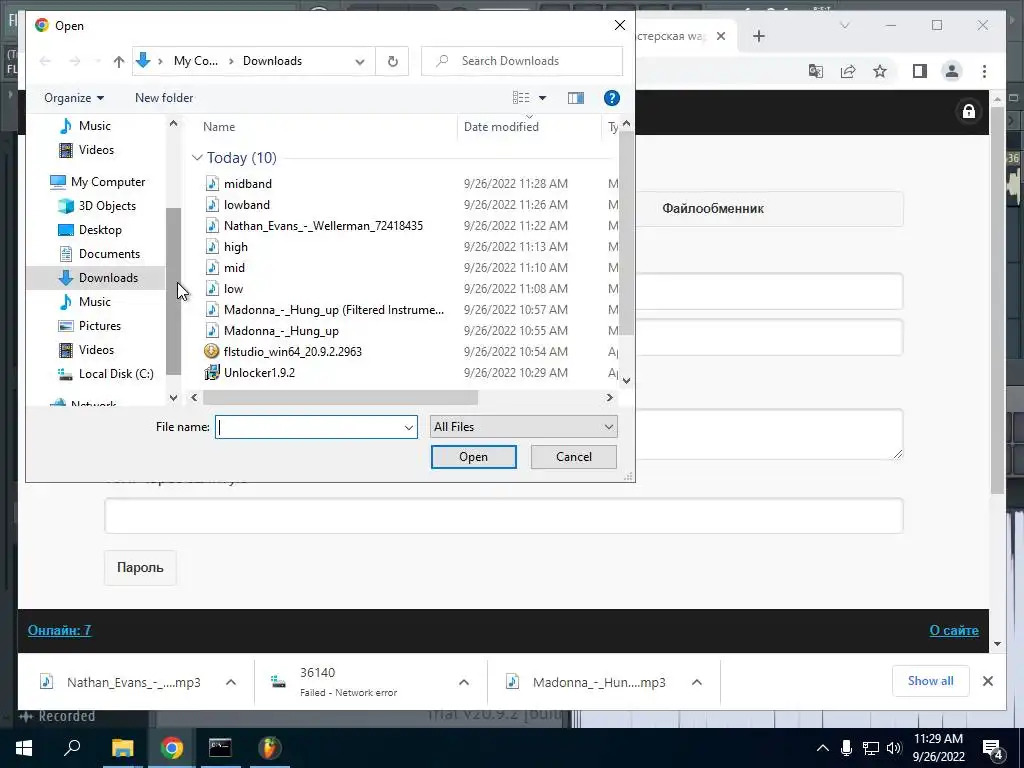The width and height of the screenshot is (1024, 768).
Task: Open Chrome three-dot menu
Action: [x=984, y=71]
